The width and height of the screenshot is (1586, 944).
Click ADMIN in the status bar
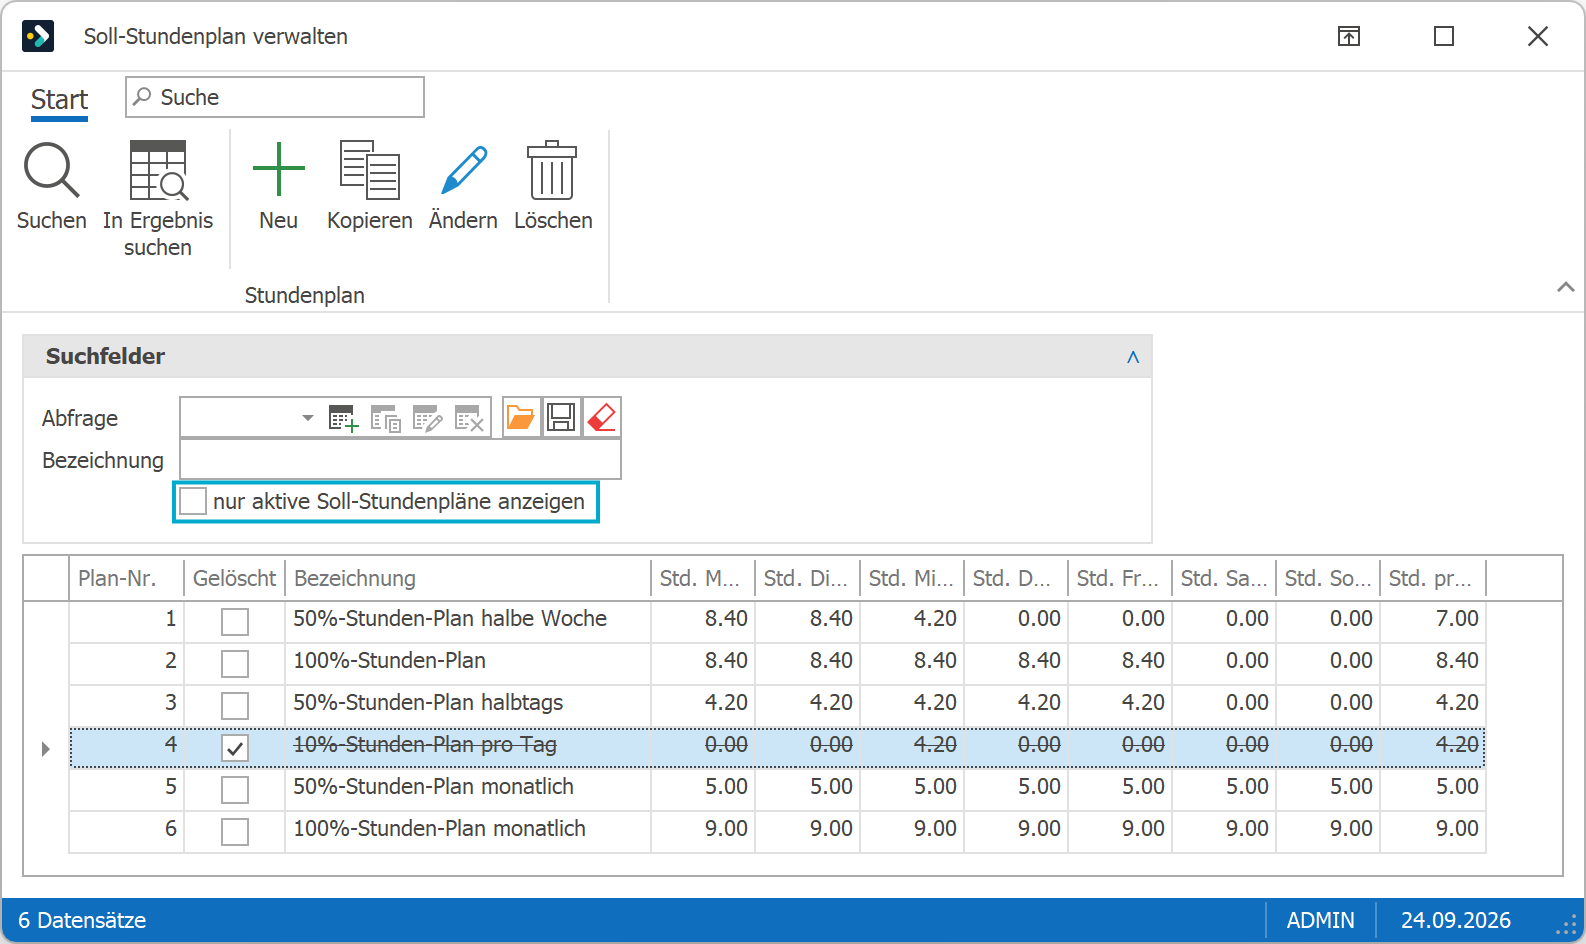(1320, 920)
